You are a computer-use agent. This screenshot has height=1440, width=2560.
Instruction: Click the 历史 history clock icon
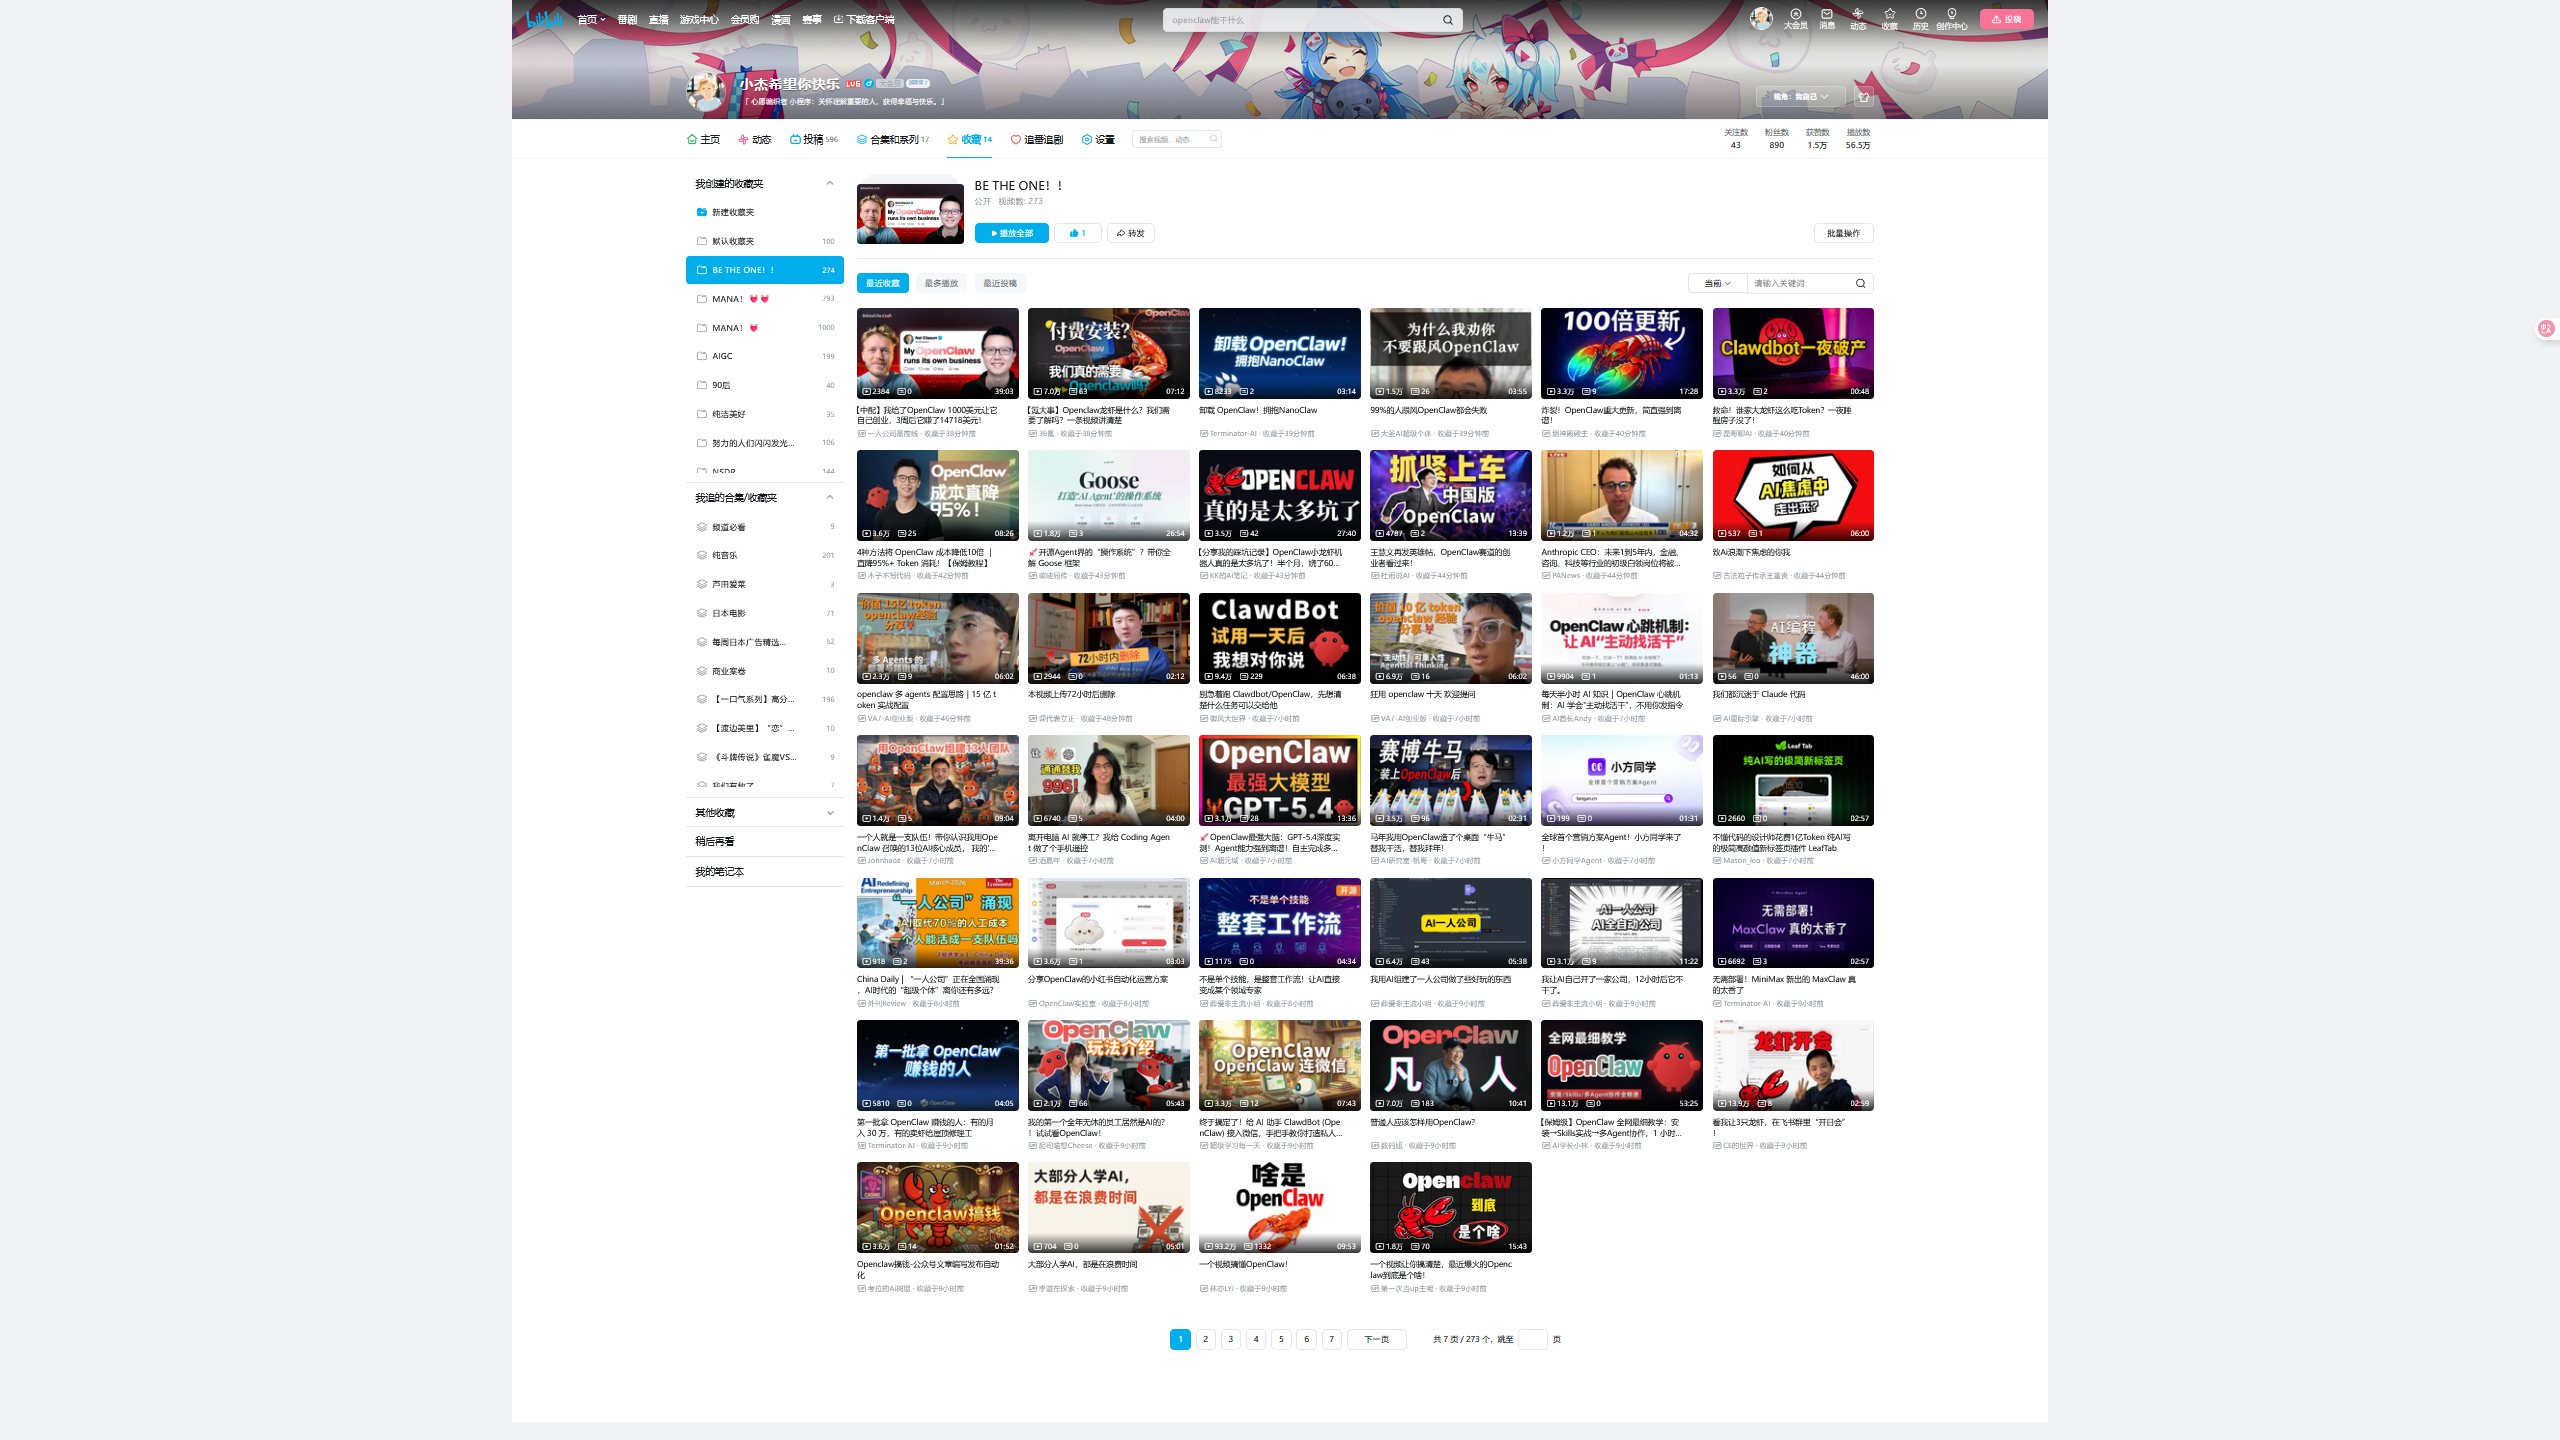1920,14
